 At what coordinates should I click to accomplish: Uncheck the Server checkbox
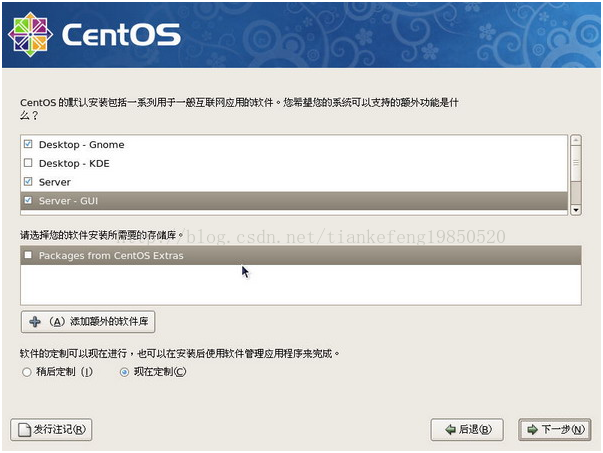point(28,182)
